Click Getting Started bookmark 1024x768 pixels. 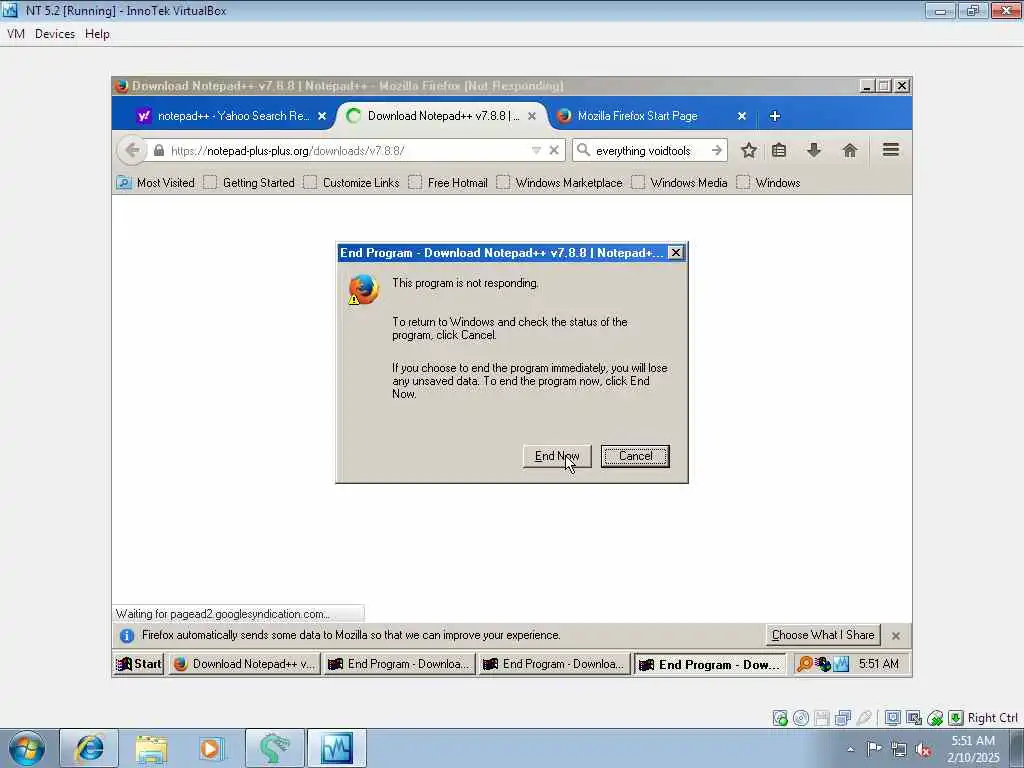[x=249, y=183]
